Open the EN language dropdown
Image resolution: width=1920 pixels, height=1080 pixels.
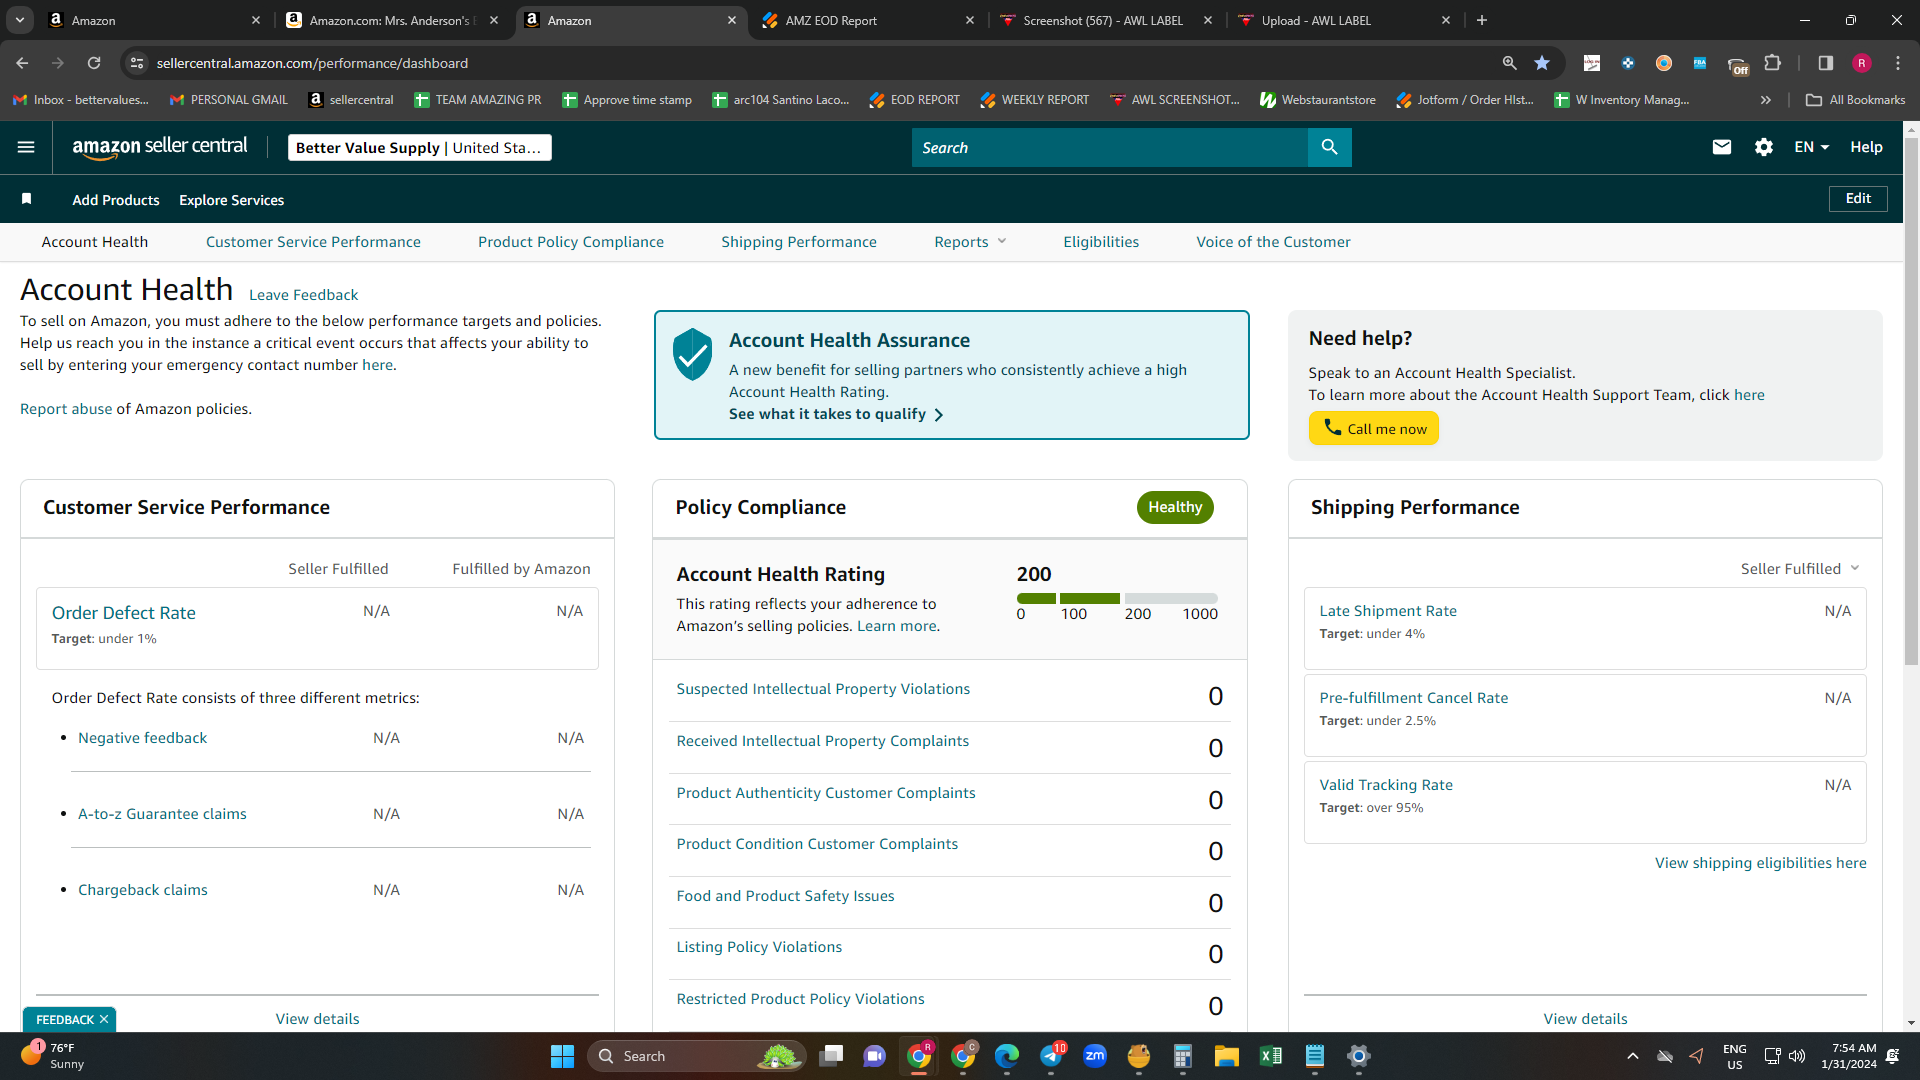pos(1811,147)
